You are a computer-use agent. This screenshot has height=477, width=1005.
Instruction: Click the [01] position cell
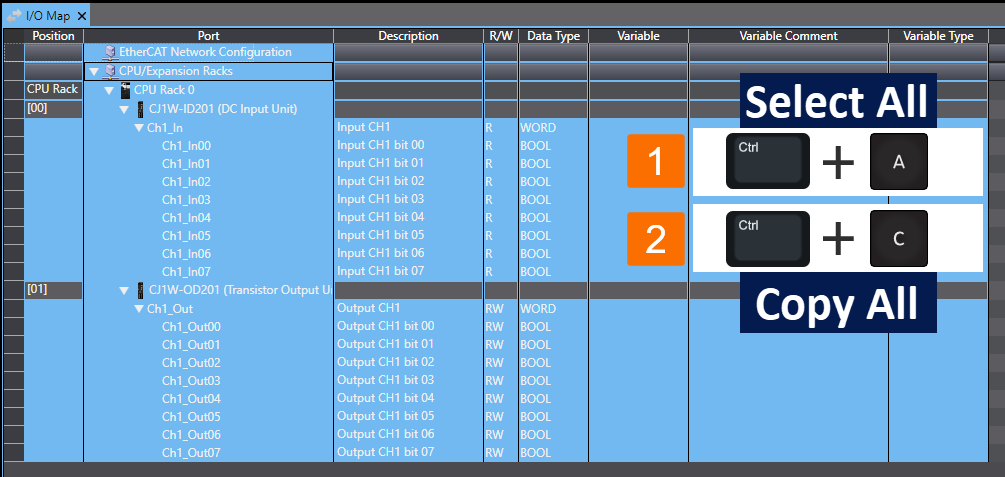(54, 290)
